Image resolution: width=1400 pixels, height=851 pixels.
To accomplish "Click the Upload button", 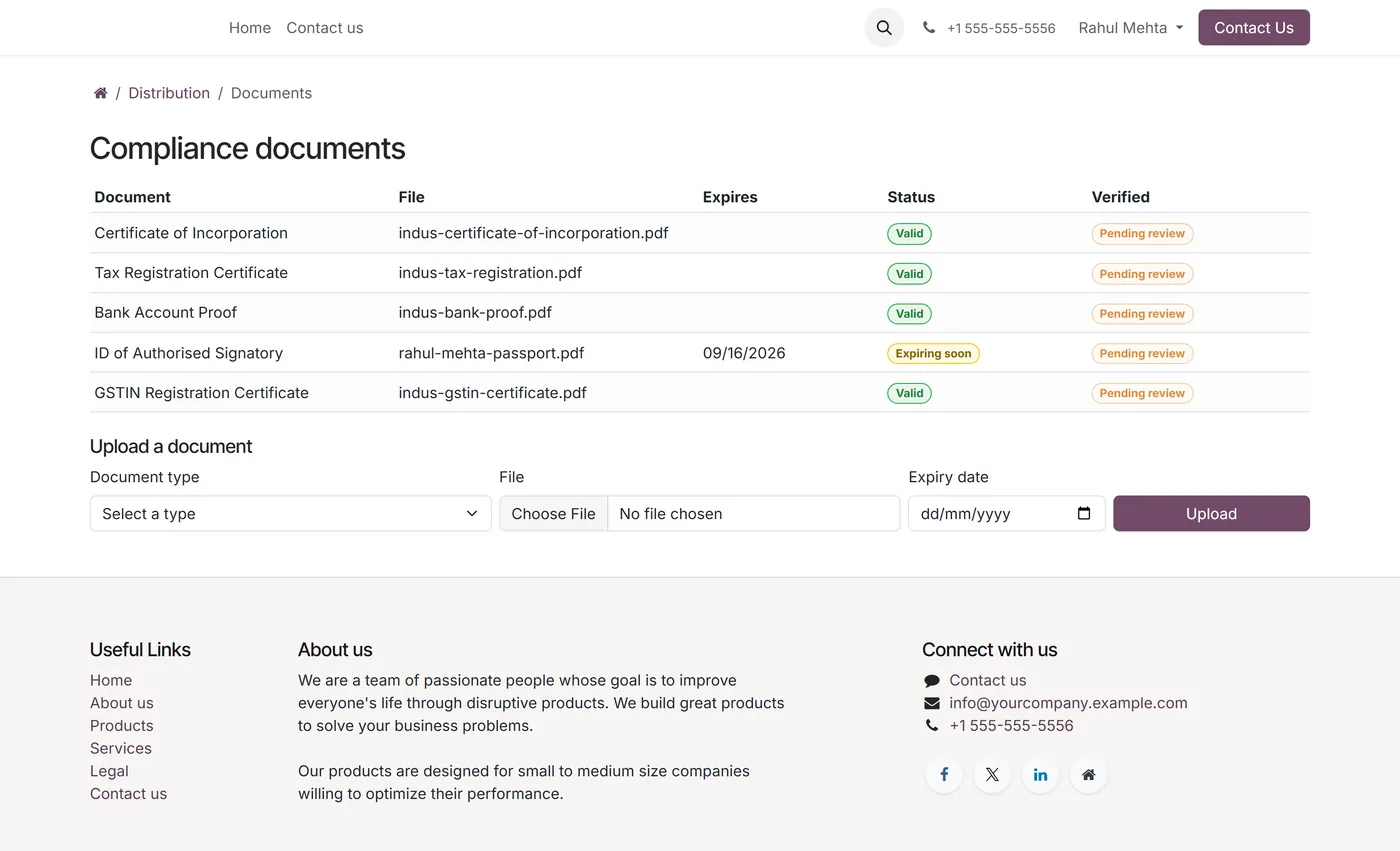I will pyautogui.click(x=1211, y=514).
